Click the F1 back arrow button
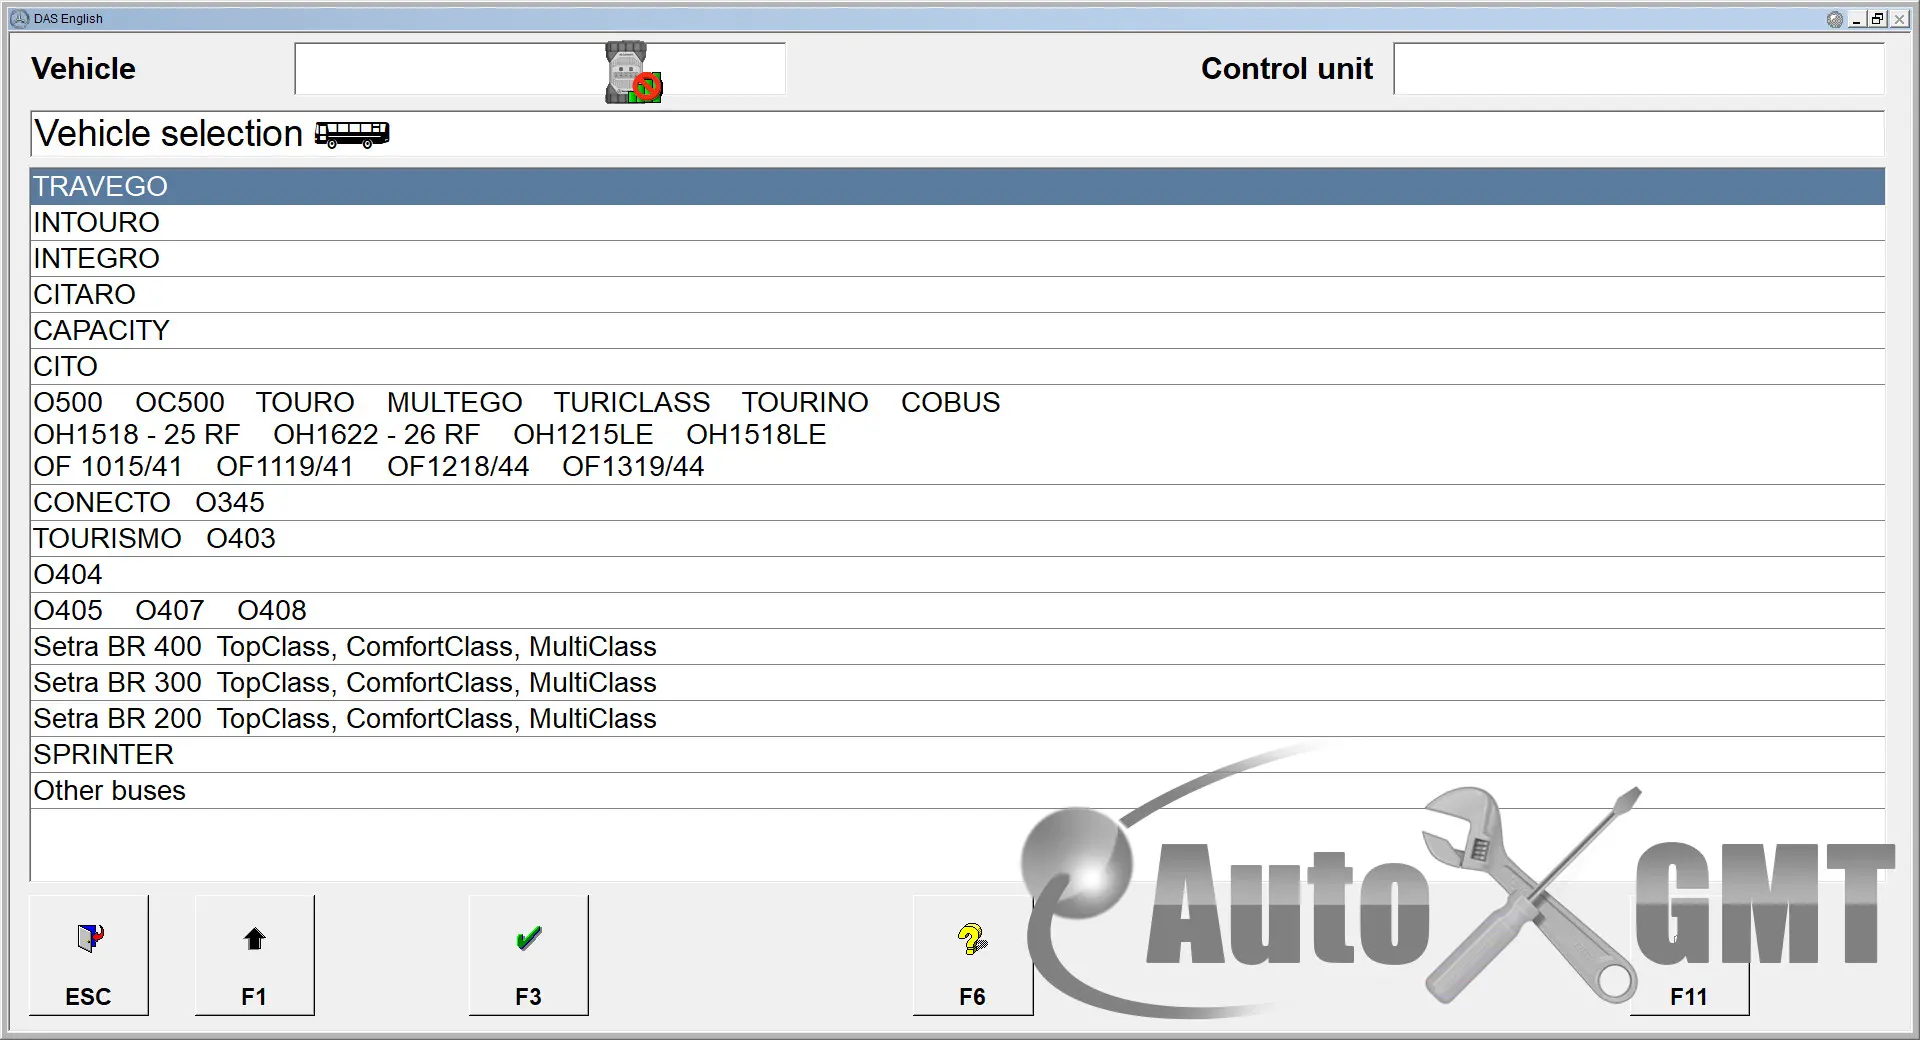Image resolution: width=1920 pixels, height=1040 pixels. [254, 955]
